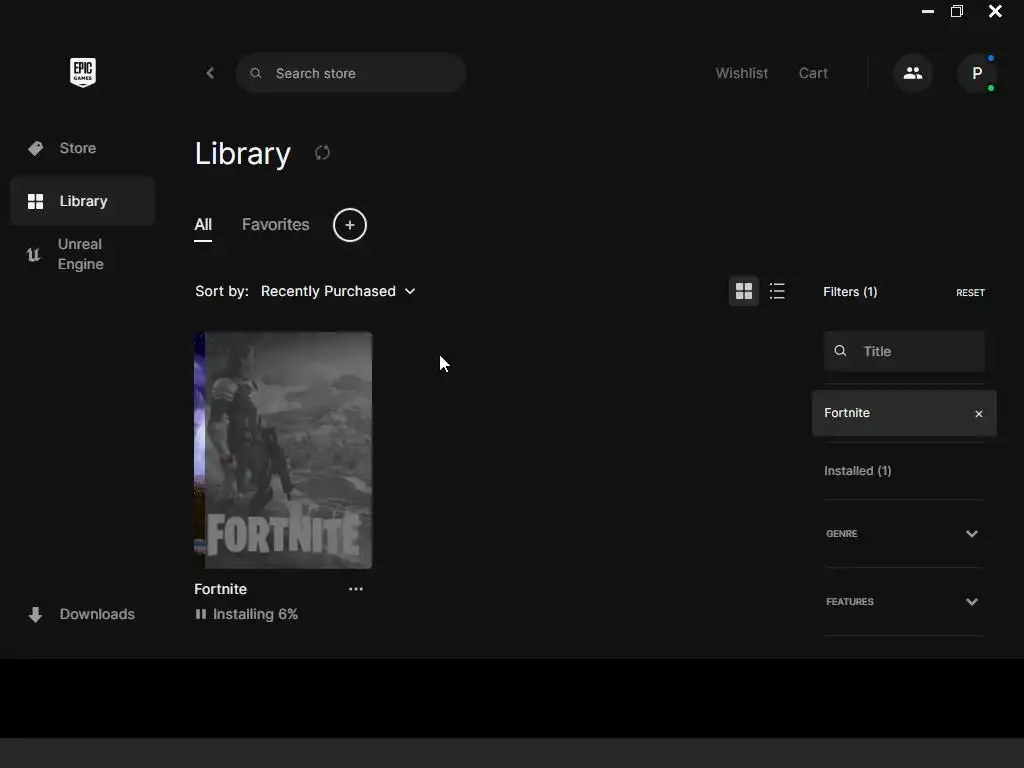Open the P profile avatar menu
The width and height of the screenshot is (1024, 768).
(976, 73)
